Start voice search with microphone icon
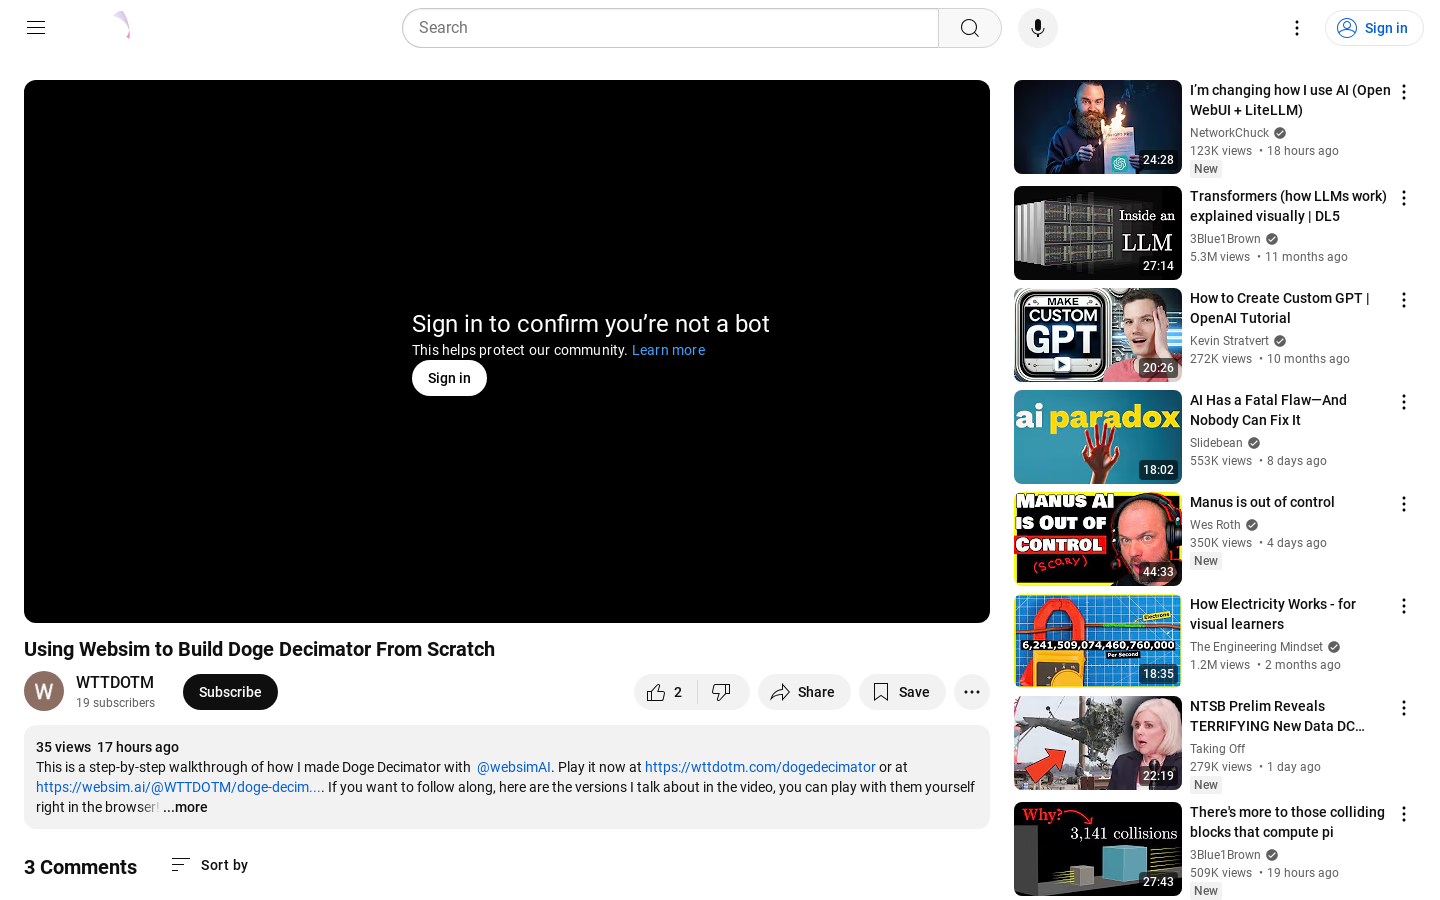Image resolution: width=1440 pixels, height=900 pixels. 1038,28
